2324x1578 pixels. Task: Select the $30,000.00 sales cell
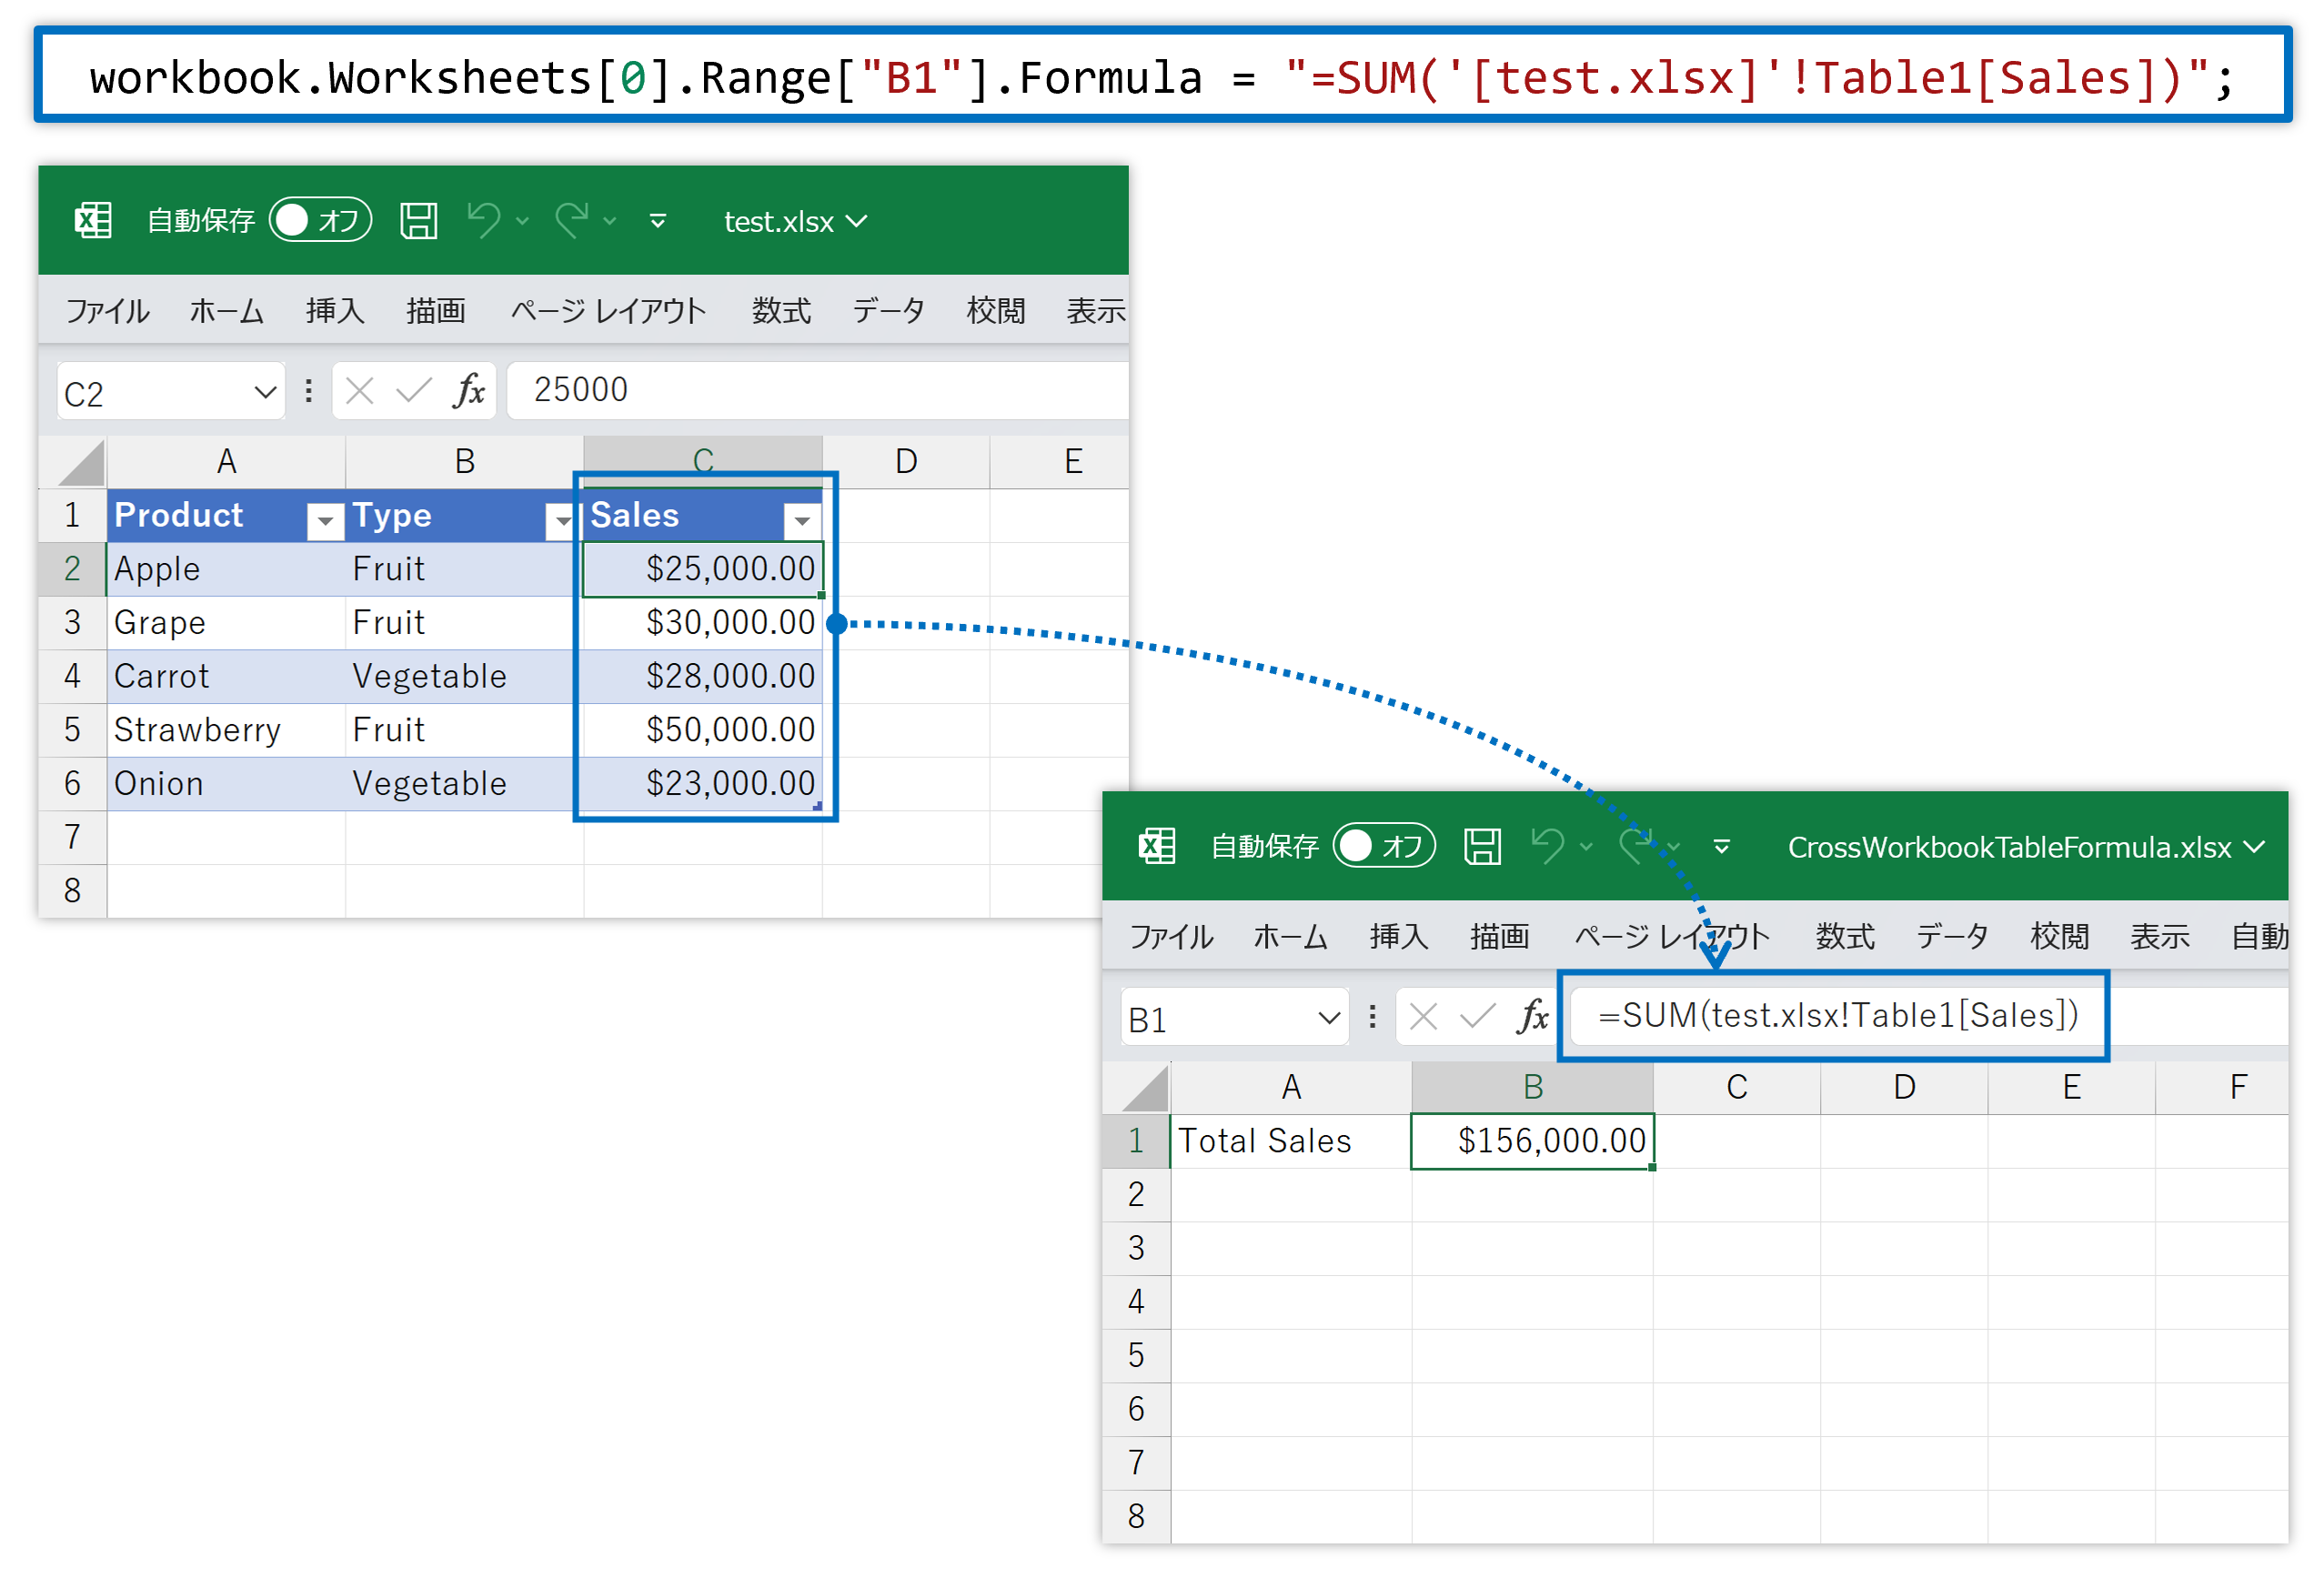tap(703, 623)
